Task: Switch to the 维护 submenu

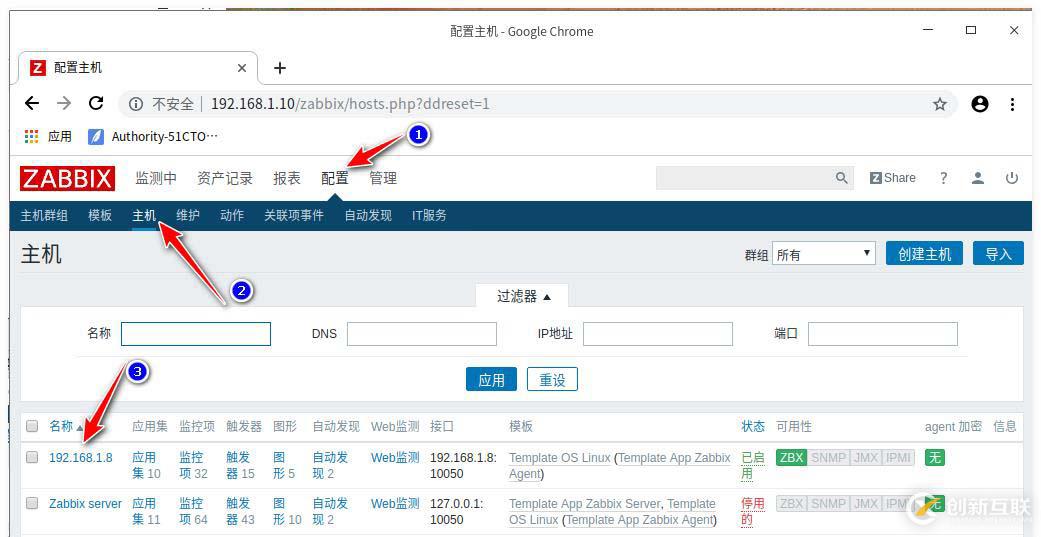Action: (x=188, y=215)
